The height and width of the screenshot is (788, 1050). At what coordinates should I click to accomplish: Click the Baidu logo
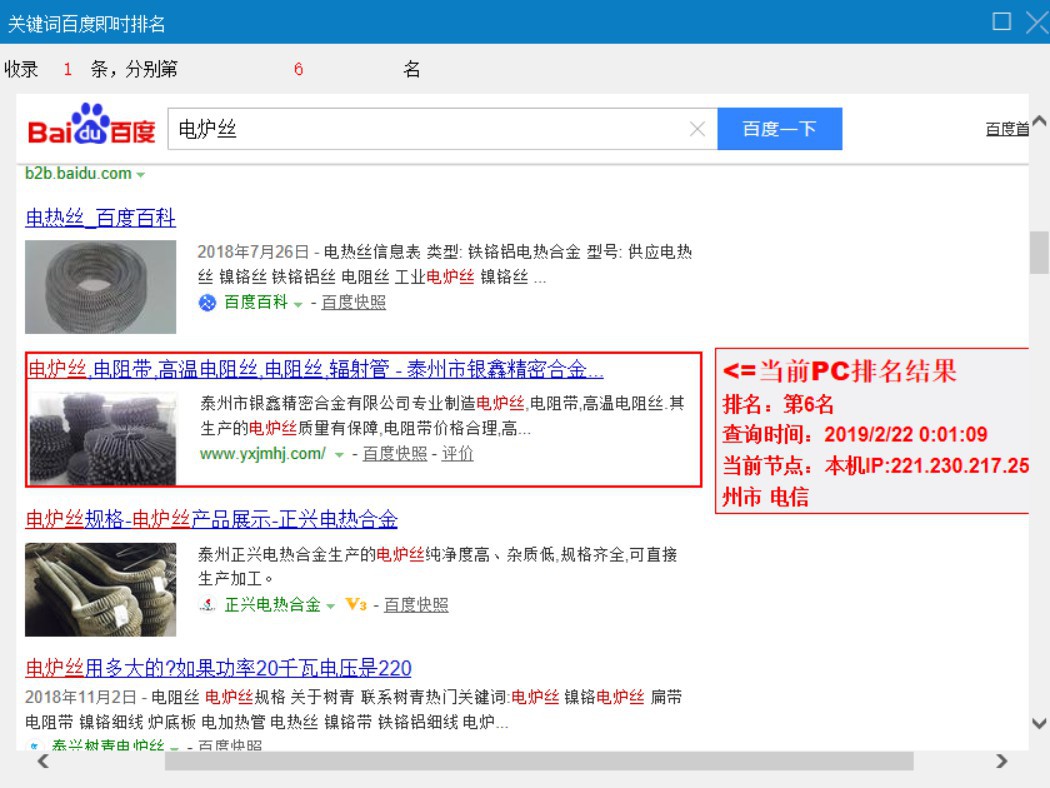click(91, 125)
